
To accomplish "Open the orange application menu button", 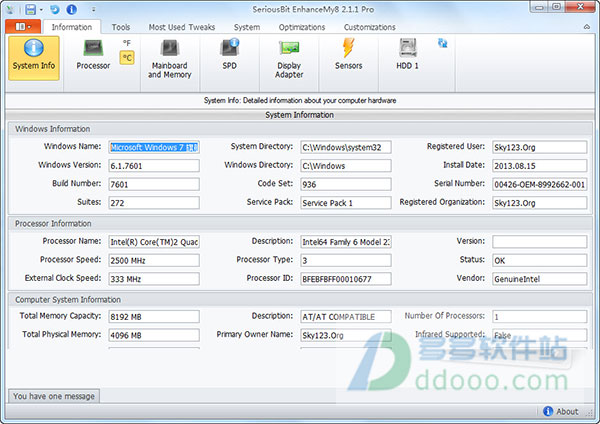I will pos(23,26).
